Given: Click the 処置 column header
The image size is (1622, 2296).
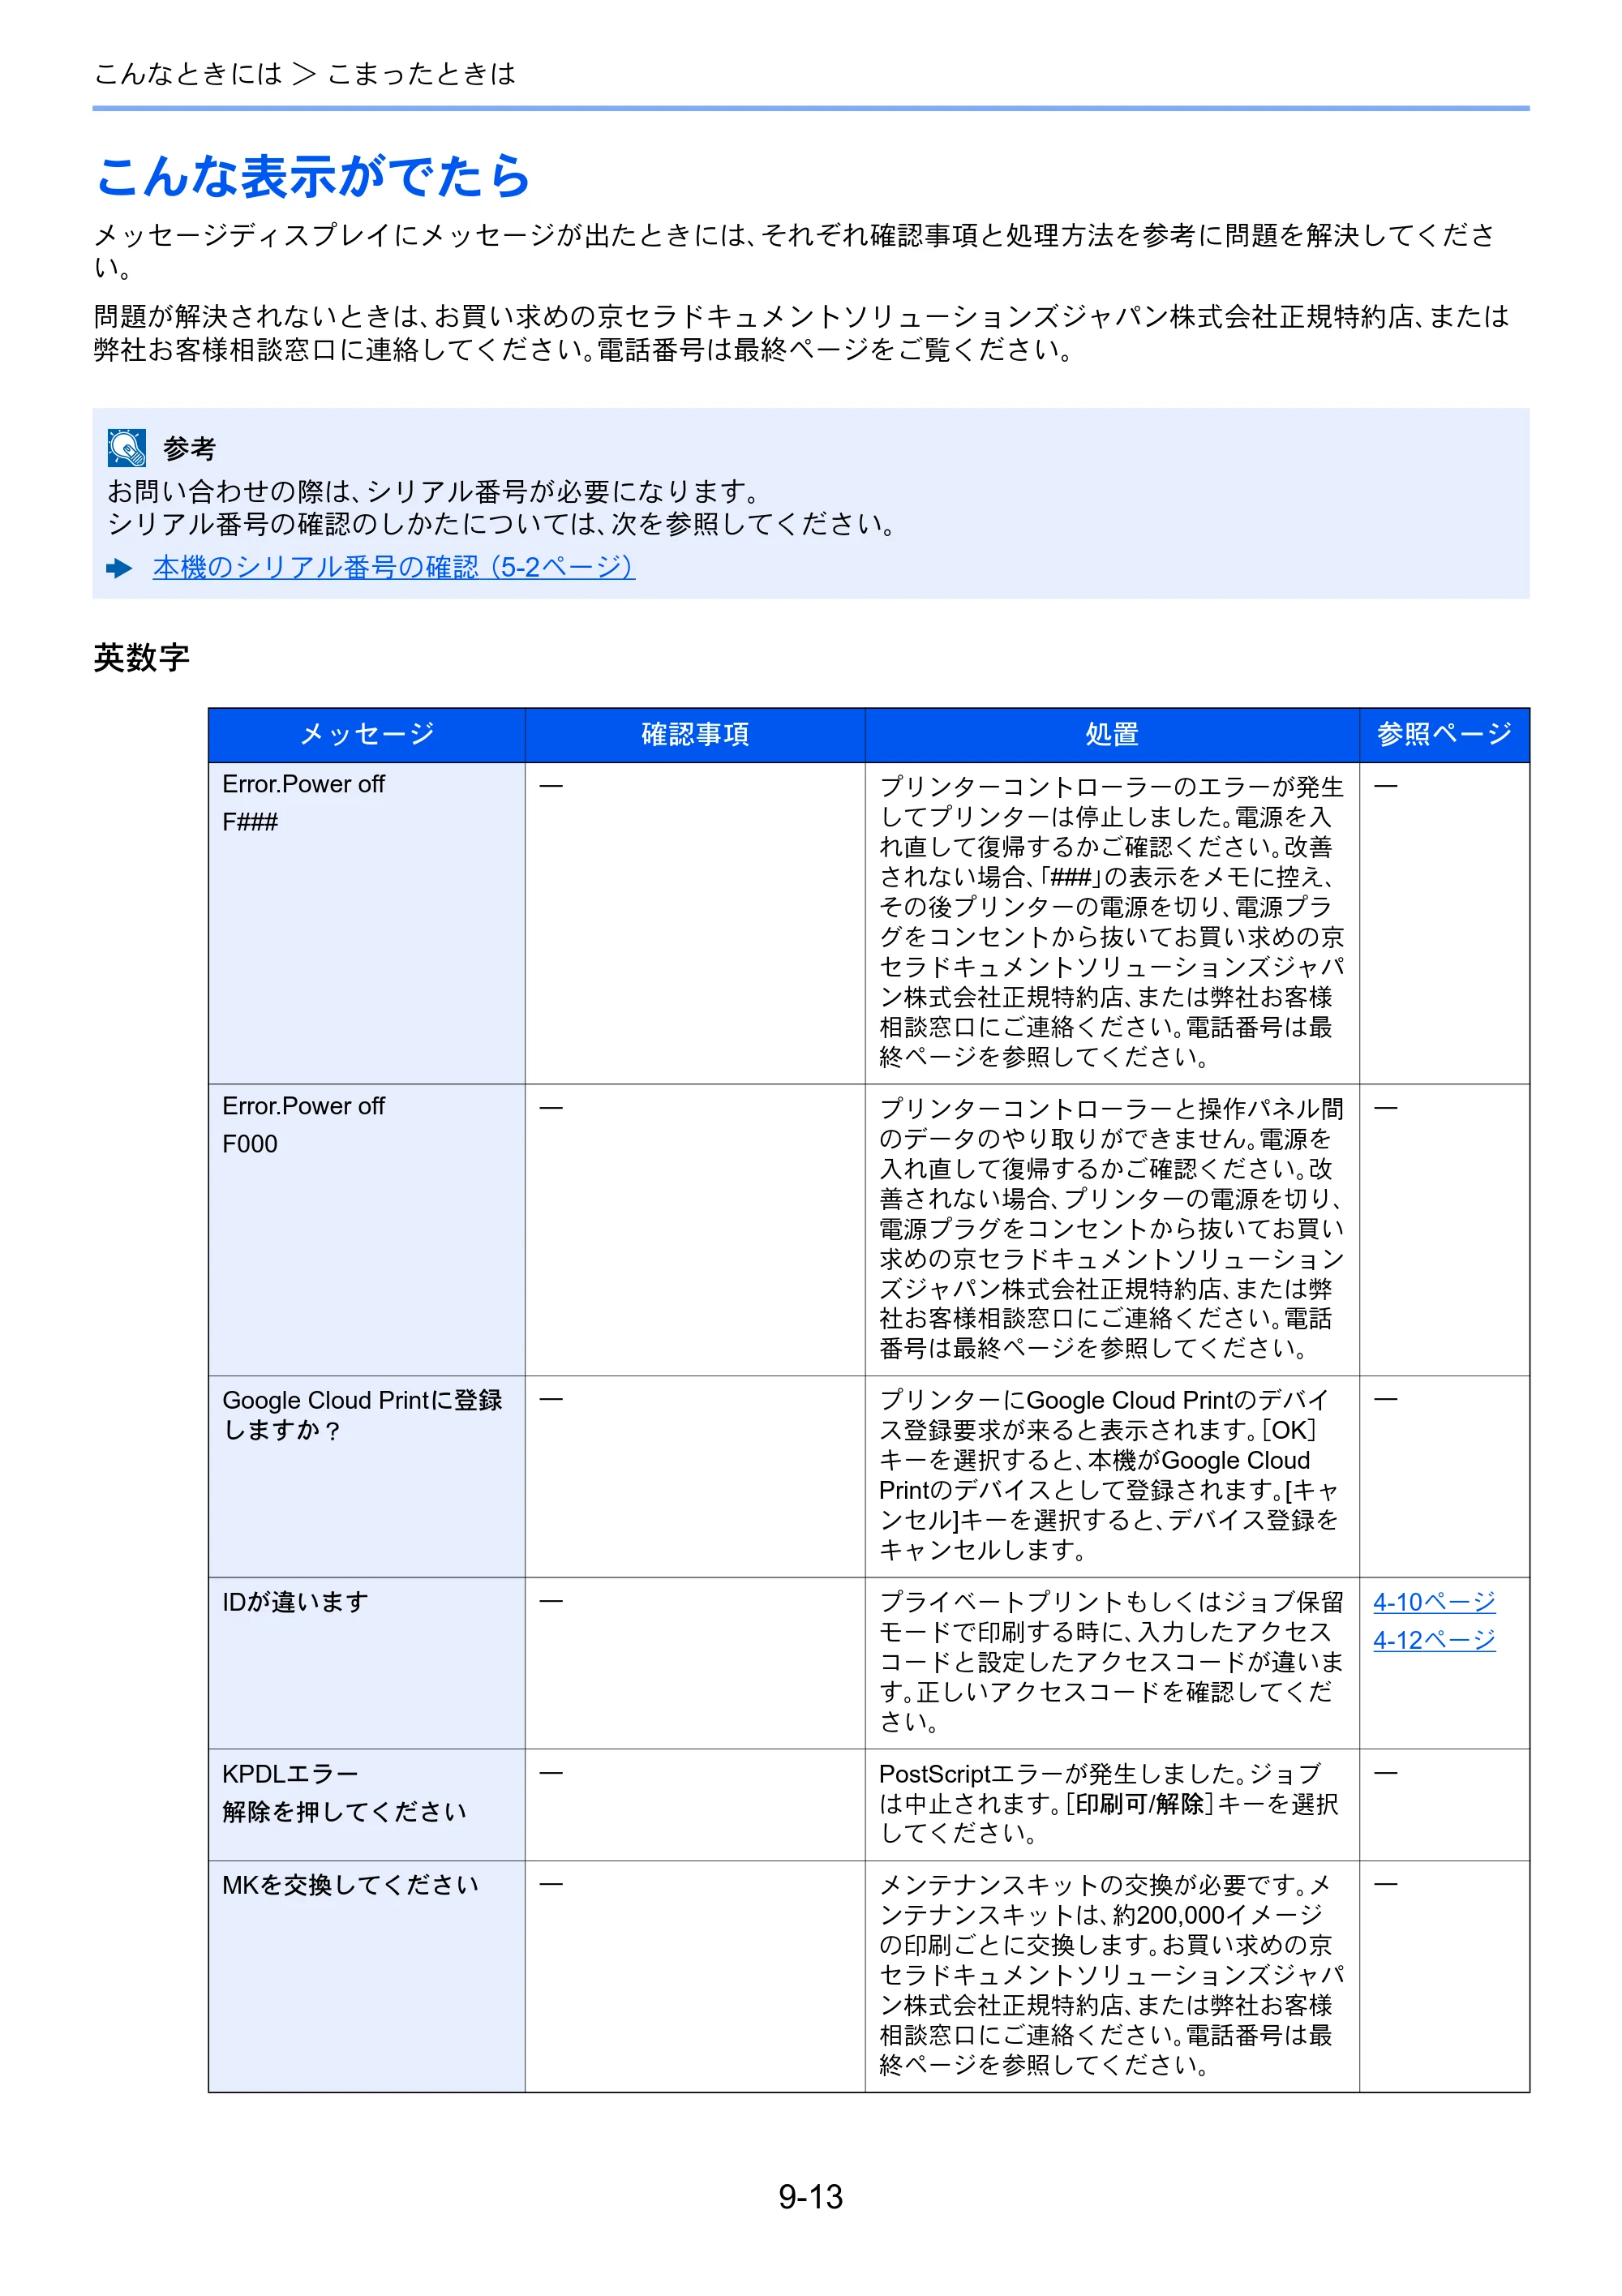Looking at the screenshot, I should coord(1112,734).
